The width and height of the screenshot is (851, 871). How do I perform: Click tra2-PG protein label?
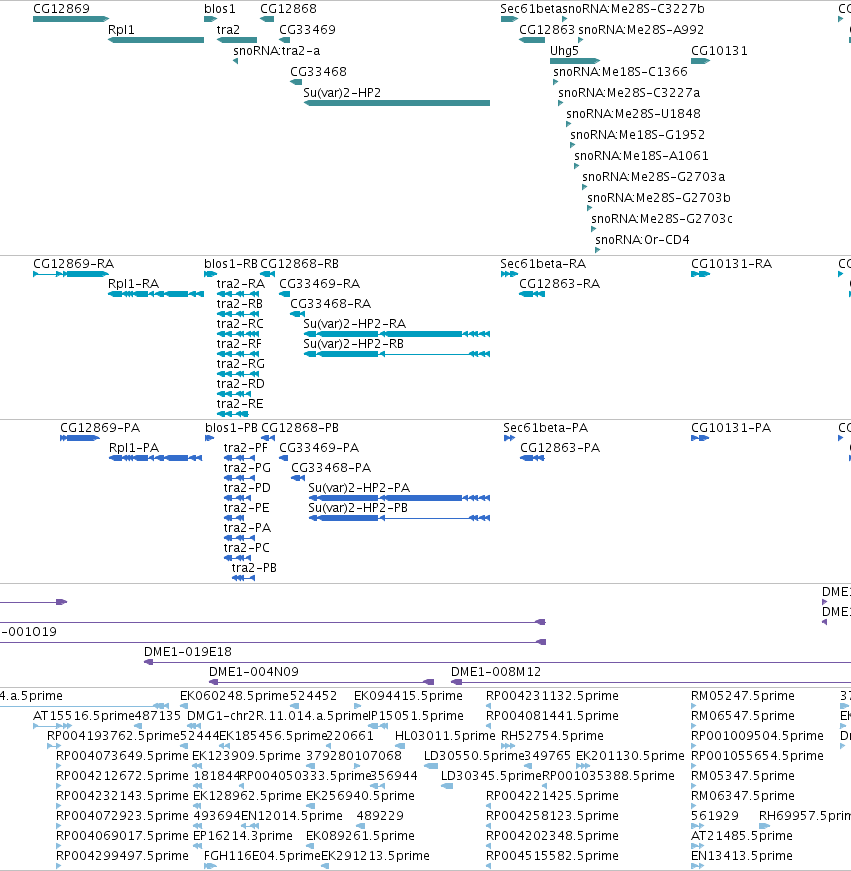pos(247,468)
